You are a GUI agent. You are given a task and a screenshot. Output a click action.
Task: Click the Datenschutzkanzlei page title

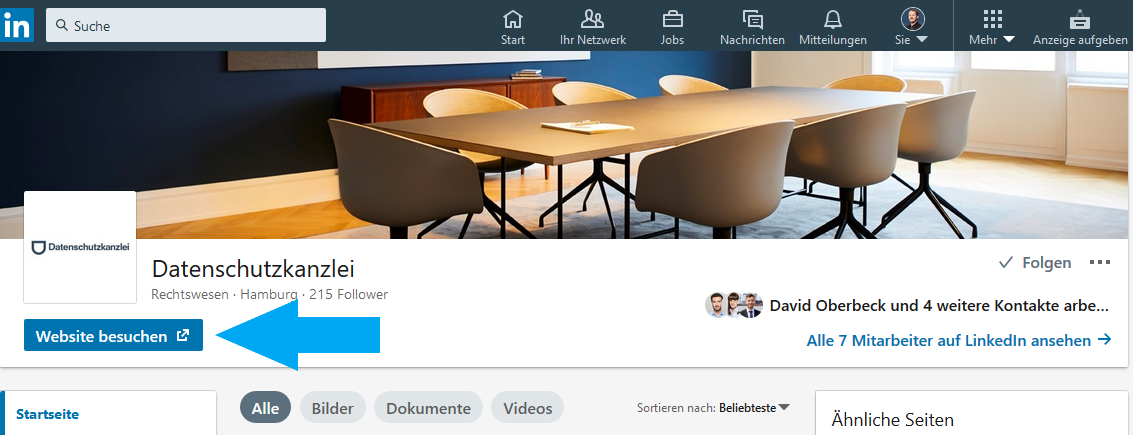pos(253,270)
